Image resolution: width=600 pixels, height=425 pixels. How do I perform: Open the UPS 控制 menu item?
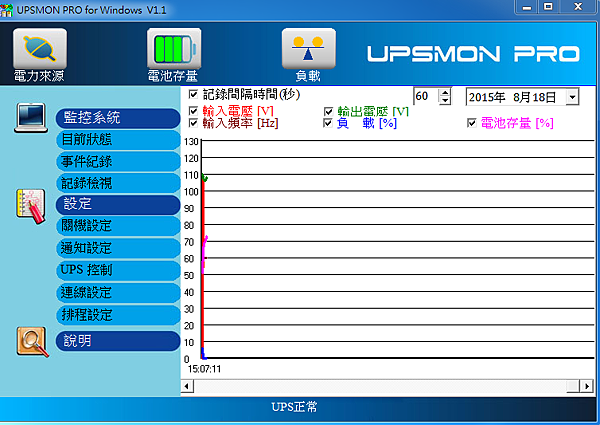pos(118,270)
